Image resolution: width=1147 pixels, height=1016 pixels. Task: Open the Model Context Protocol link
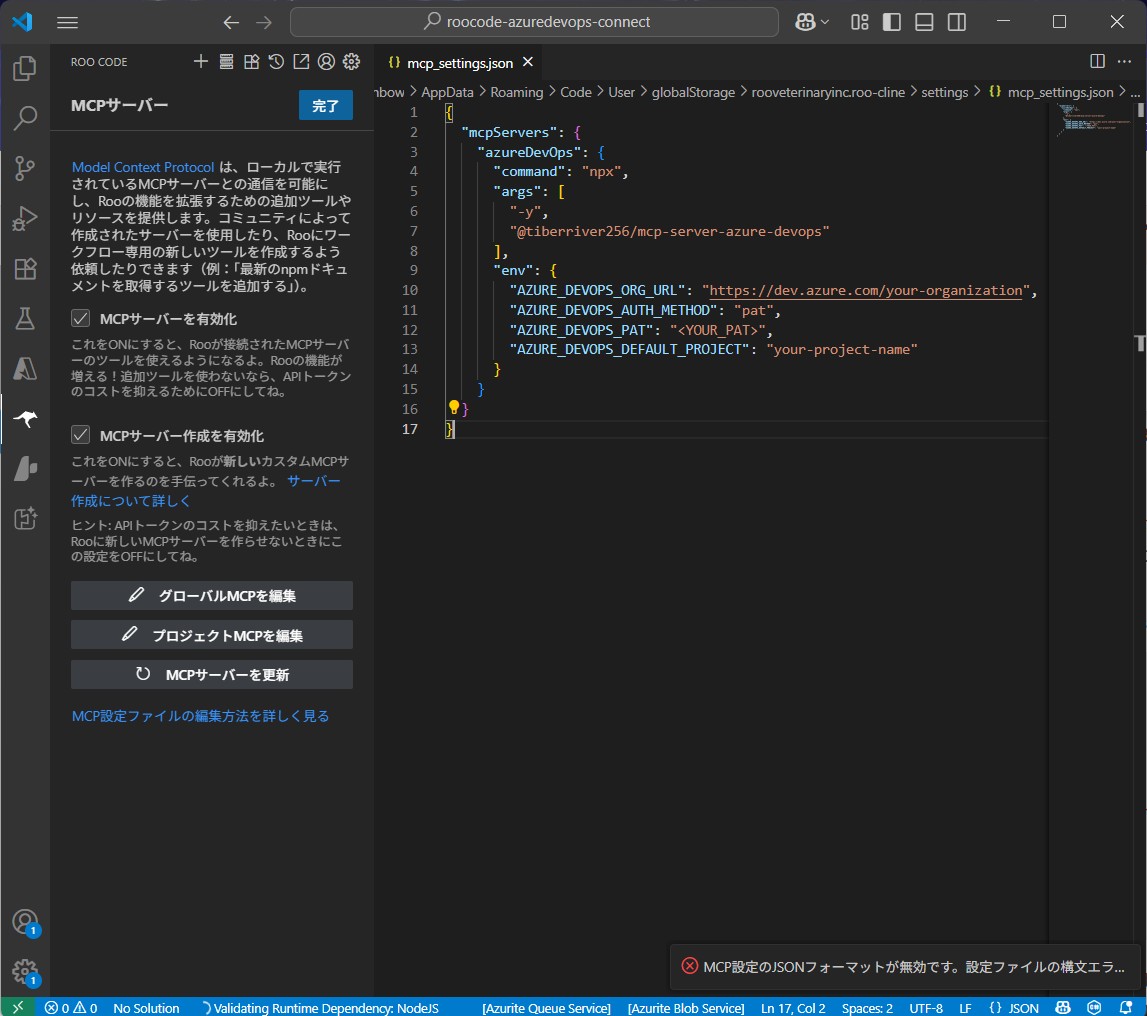point(143,167)
